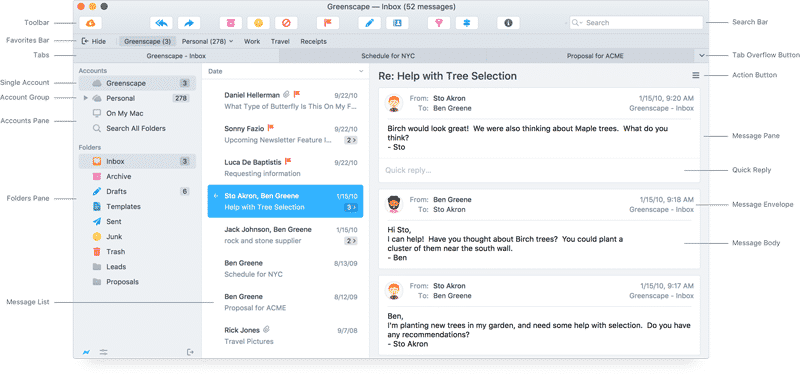Select Receipts in the favorites bar
The height and width of the screenshot is (374, 800).
[x=313, y=41]
